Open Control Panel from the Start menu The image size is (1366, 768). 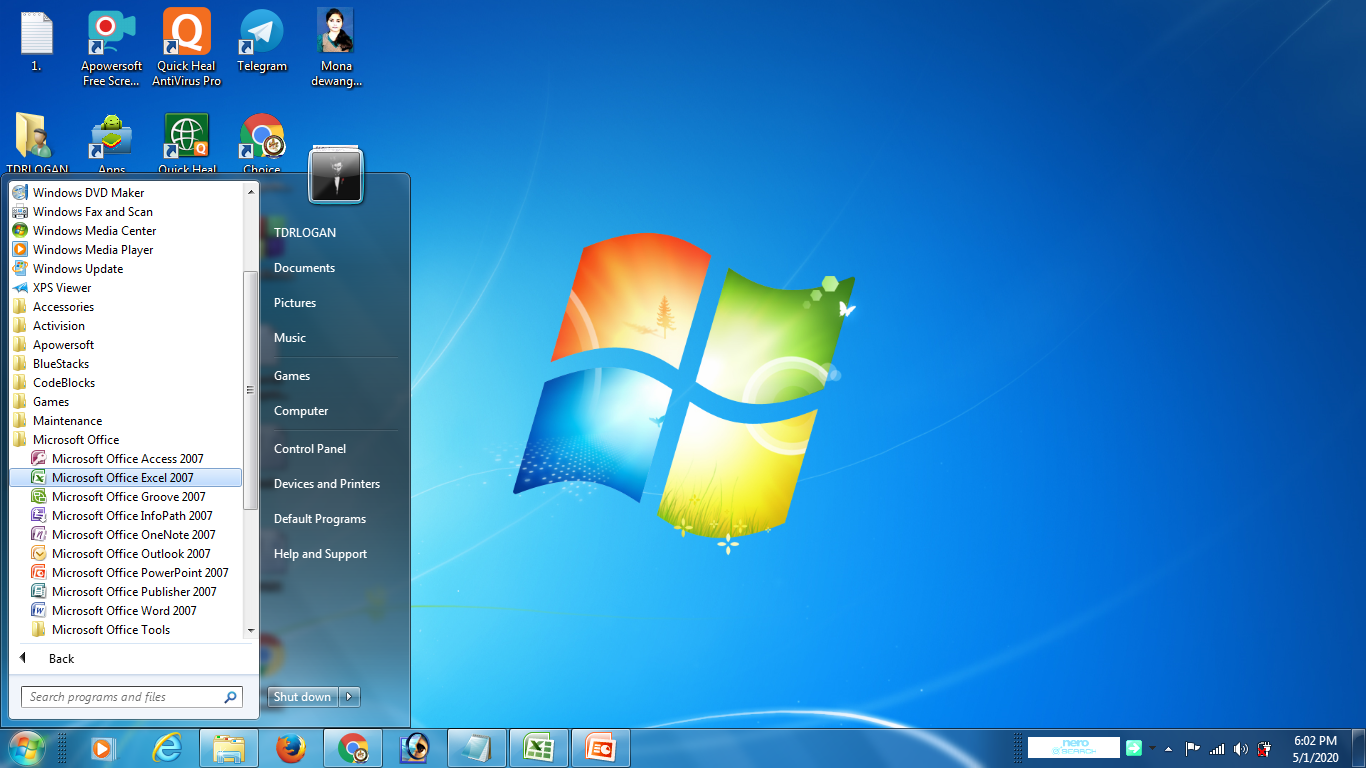point(310,449)
